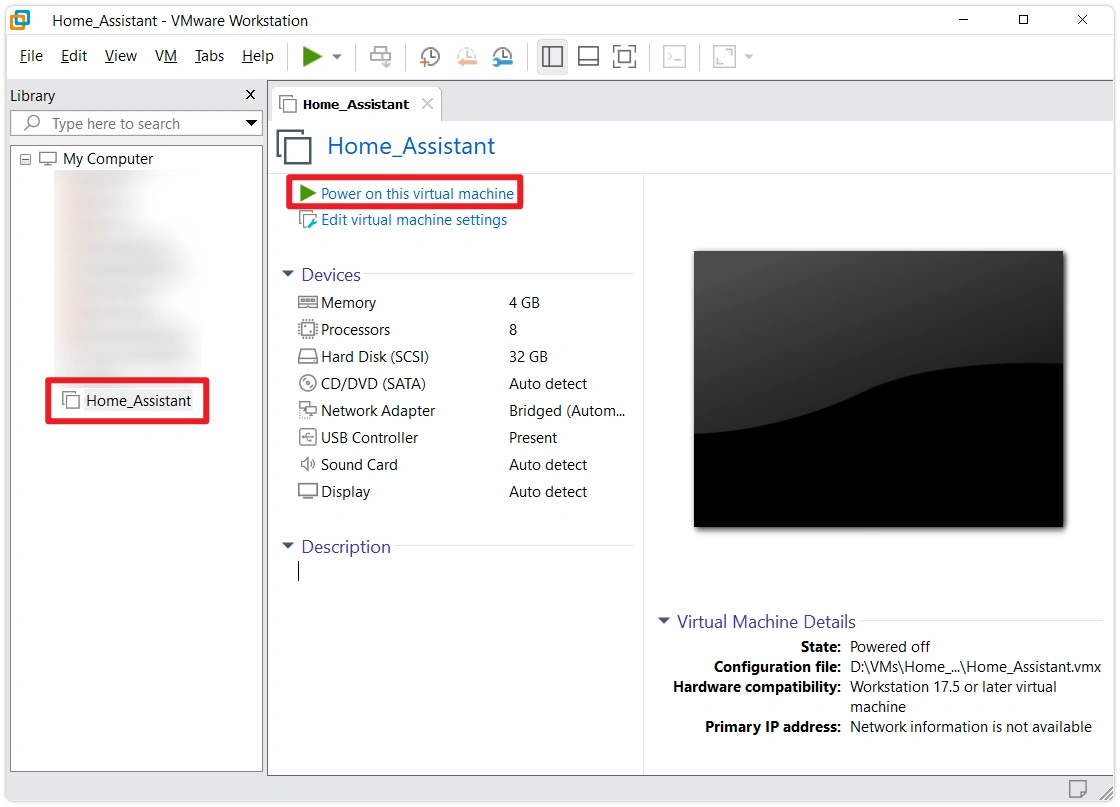This screenshot has height=807, width=1120.
Task: Open the View menu
Action: [x=120, y=56]
